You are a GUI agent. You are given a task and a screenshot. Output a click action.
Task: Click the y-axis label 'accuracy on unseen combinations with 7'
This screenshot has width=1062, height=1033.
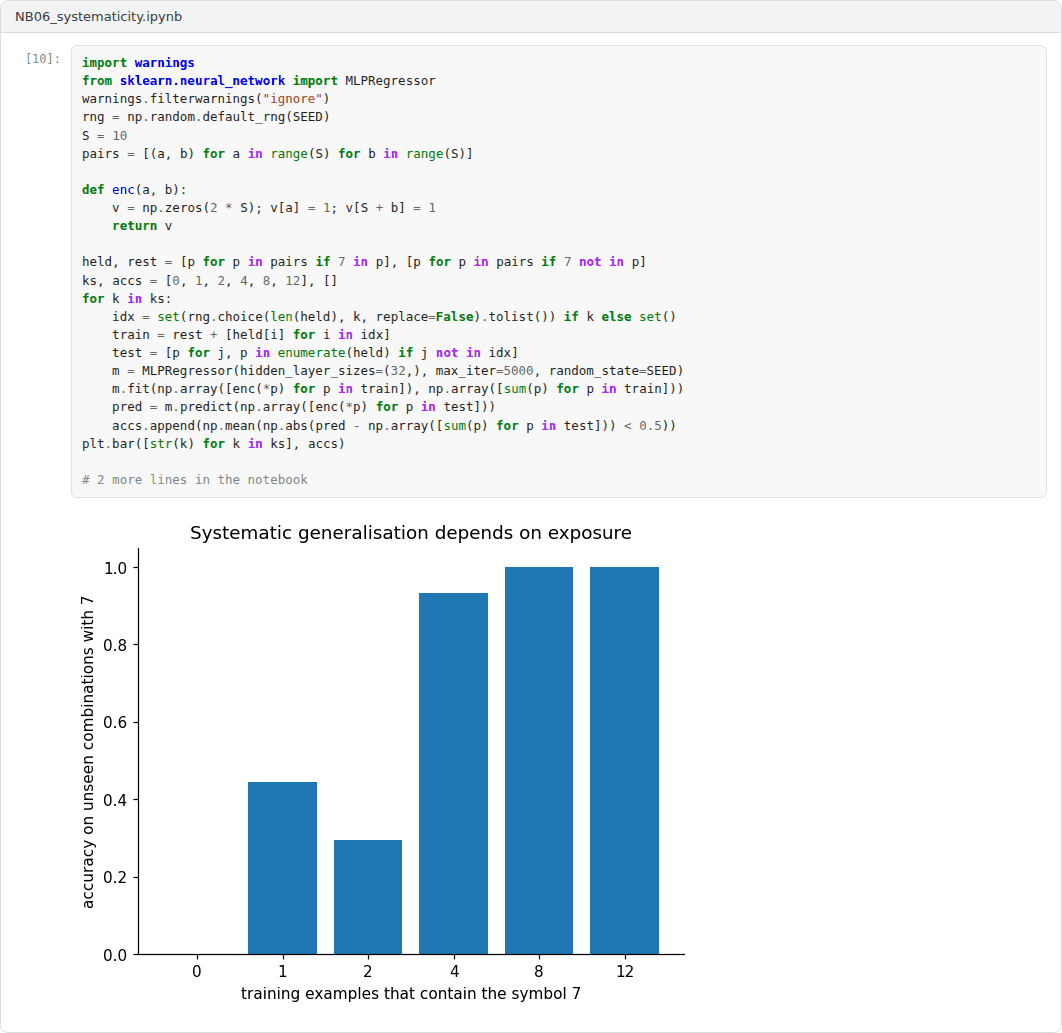click(87, 752)
